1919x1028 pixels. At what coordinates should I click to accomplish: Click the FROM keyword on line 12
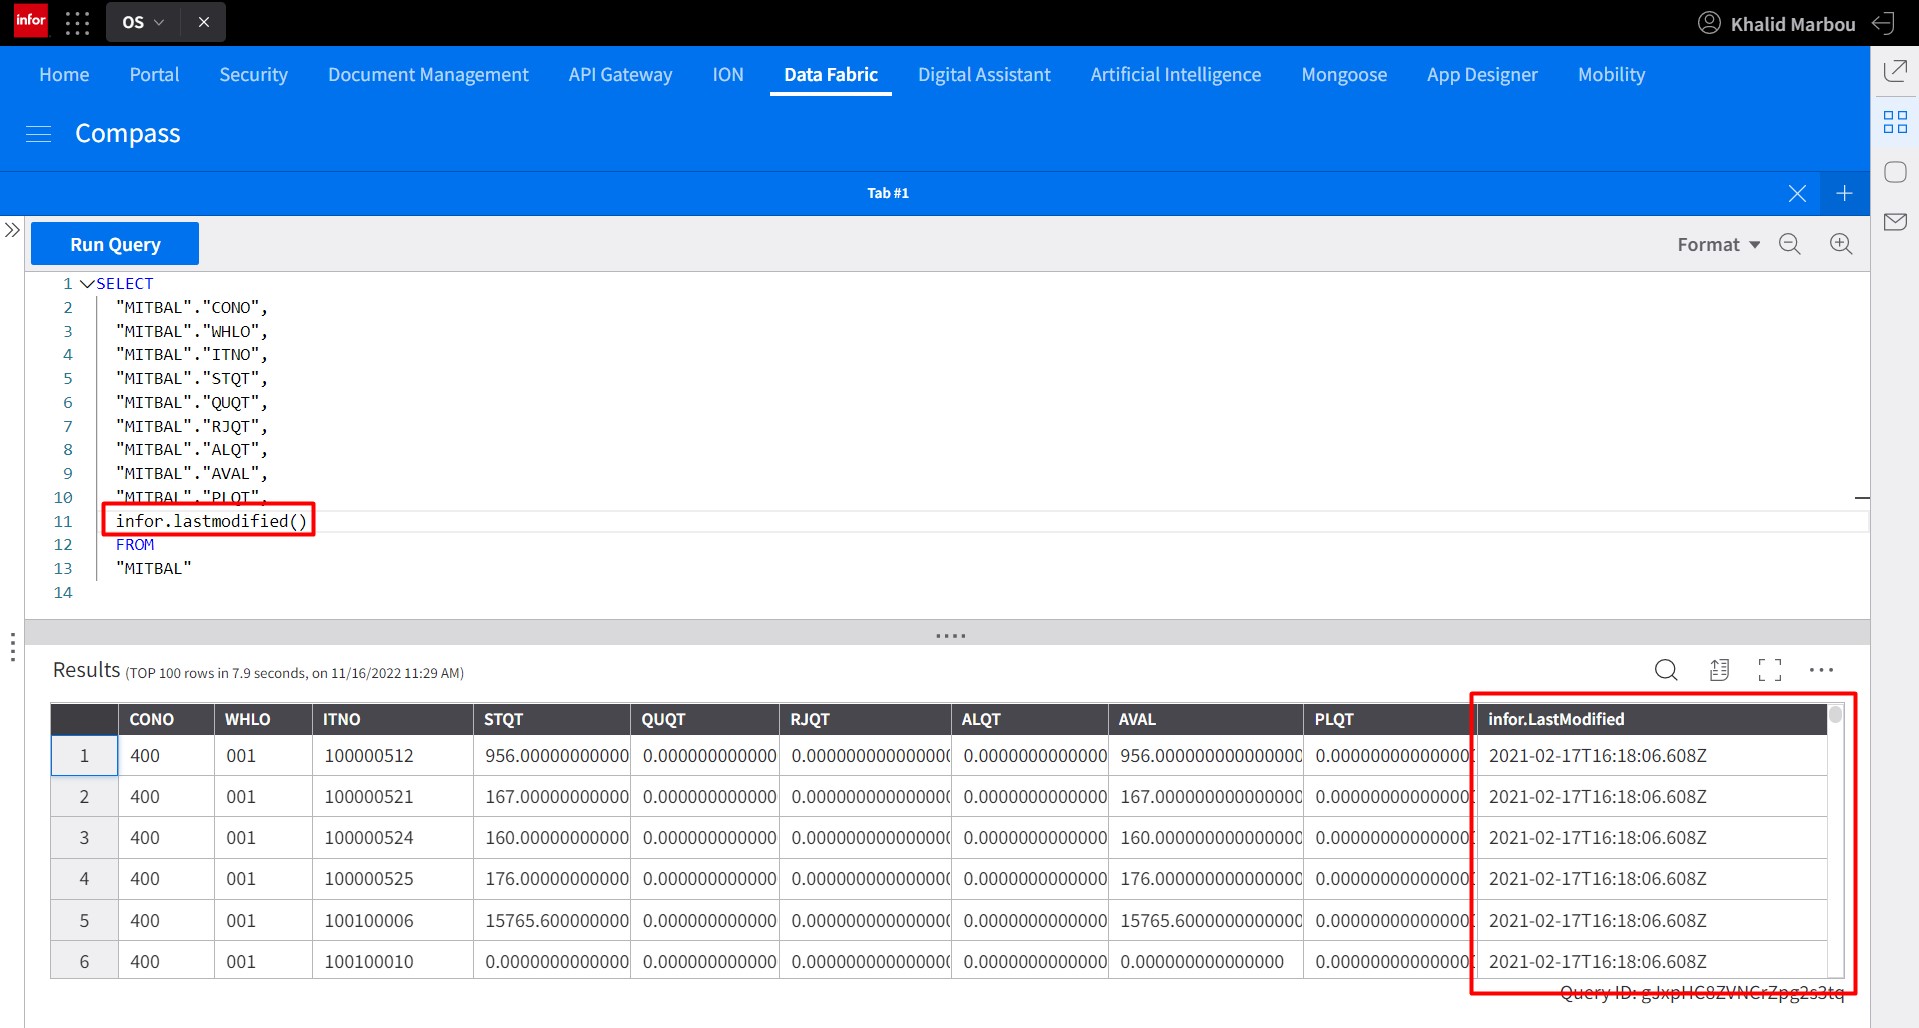(x=135, y=545)
